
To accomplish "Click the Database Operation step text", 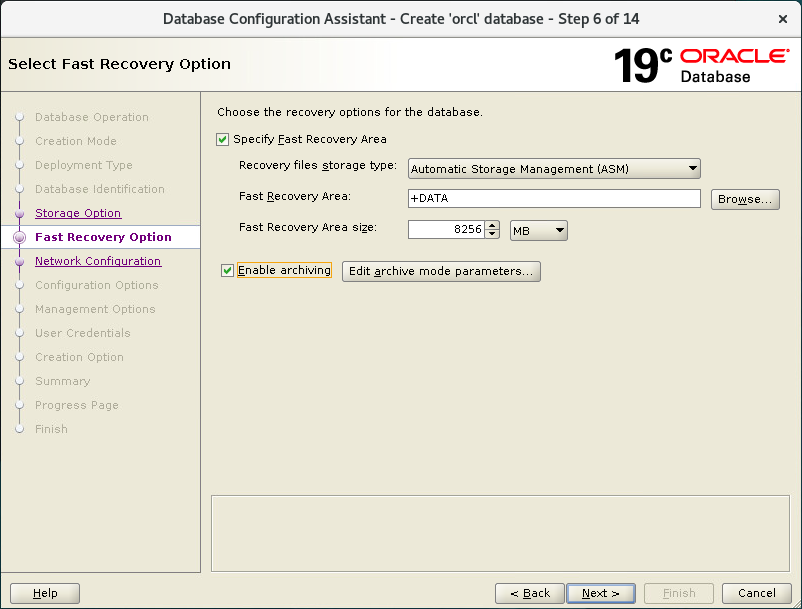I will coord(92,117).
